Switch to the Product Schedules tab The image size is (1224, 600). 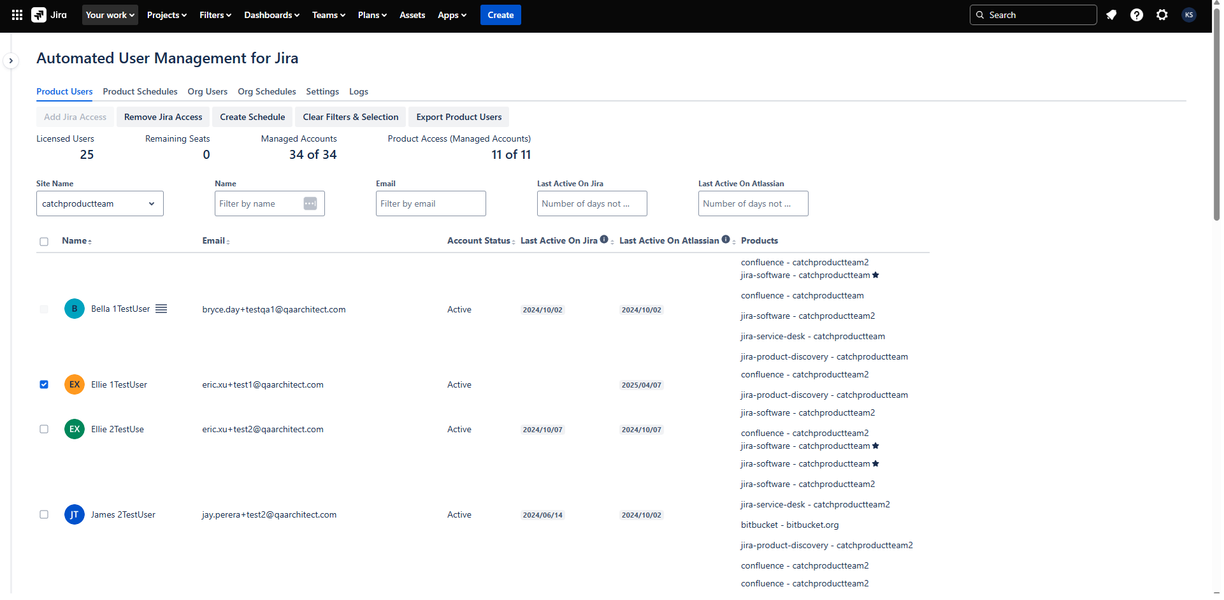coord(140,91)
